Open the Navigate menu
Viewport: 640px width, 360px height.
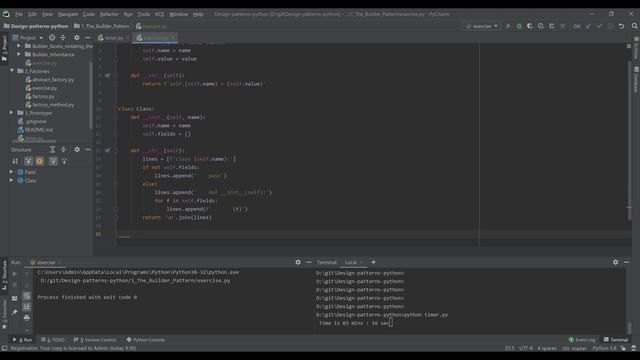[x=68, y=14]
